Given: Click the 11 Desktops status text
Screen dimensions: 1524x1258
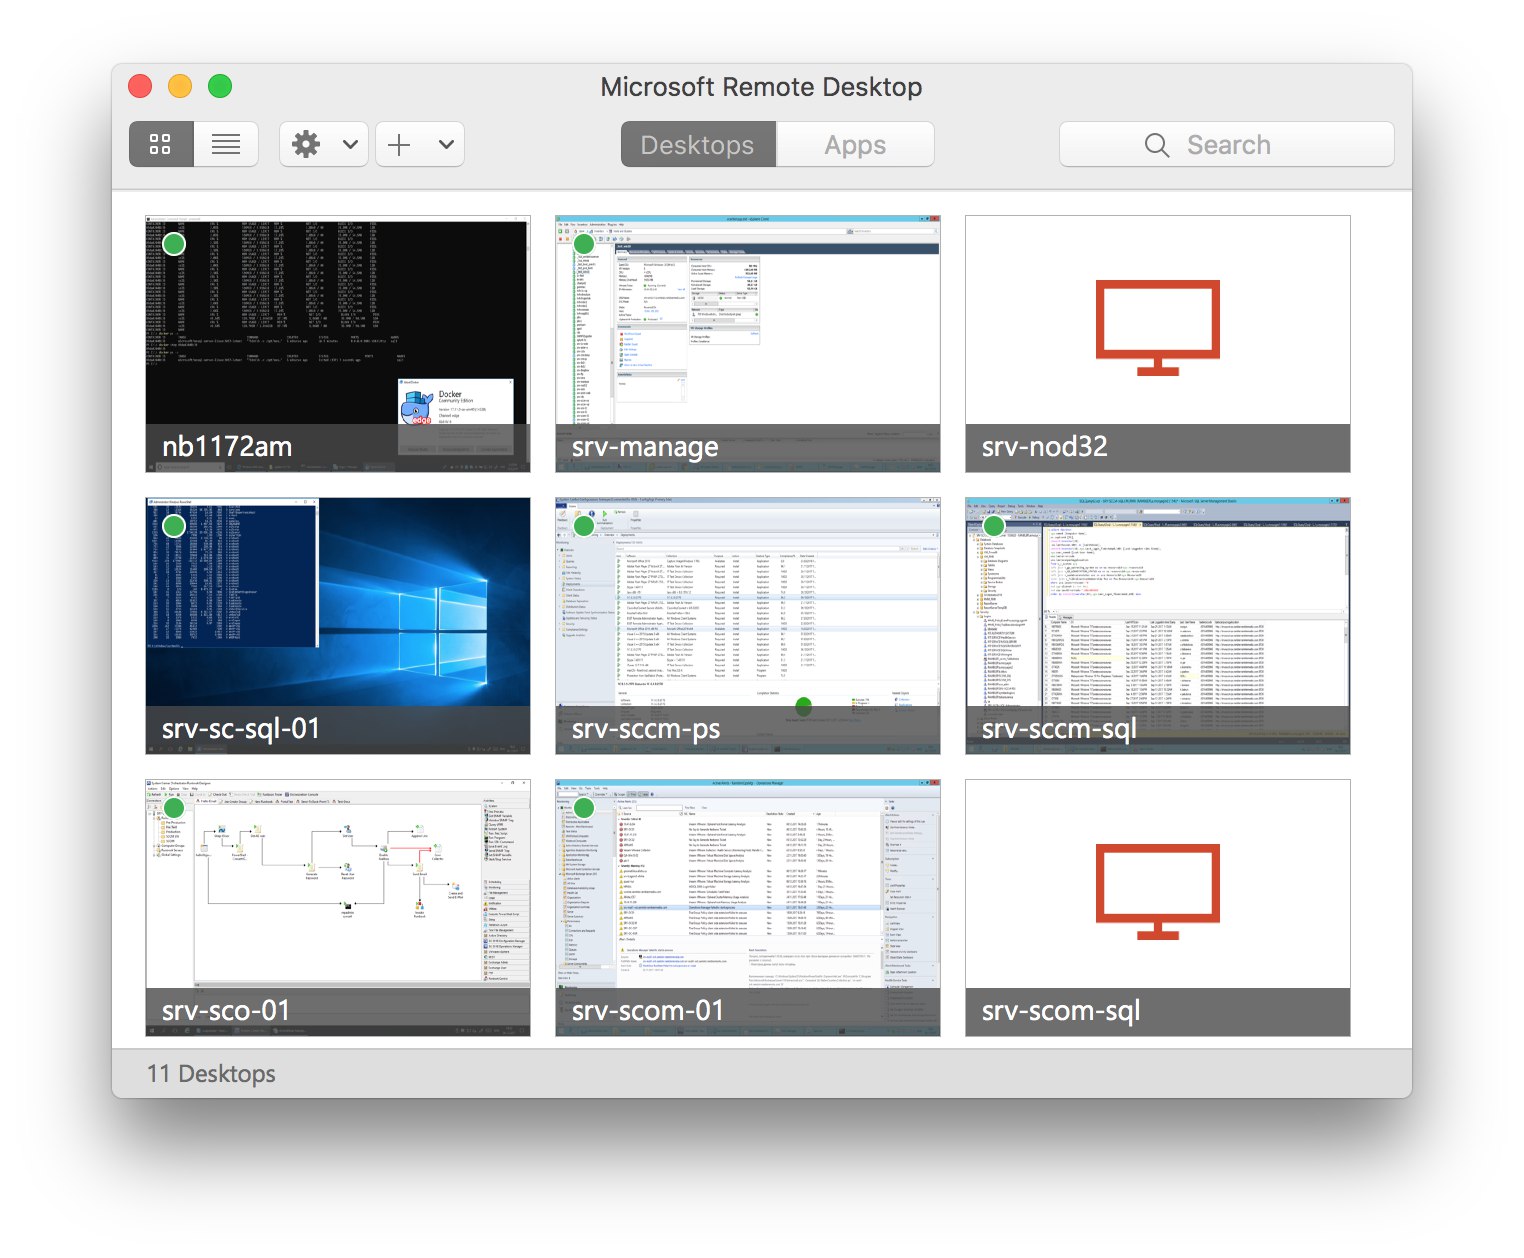Looking at the screenshot, I should (x=211, y=1074).
